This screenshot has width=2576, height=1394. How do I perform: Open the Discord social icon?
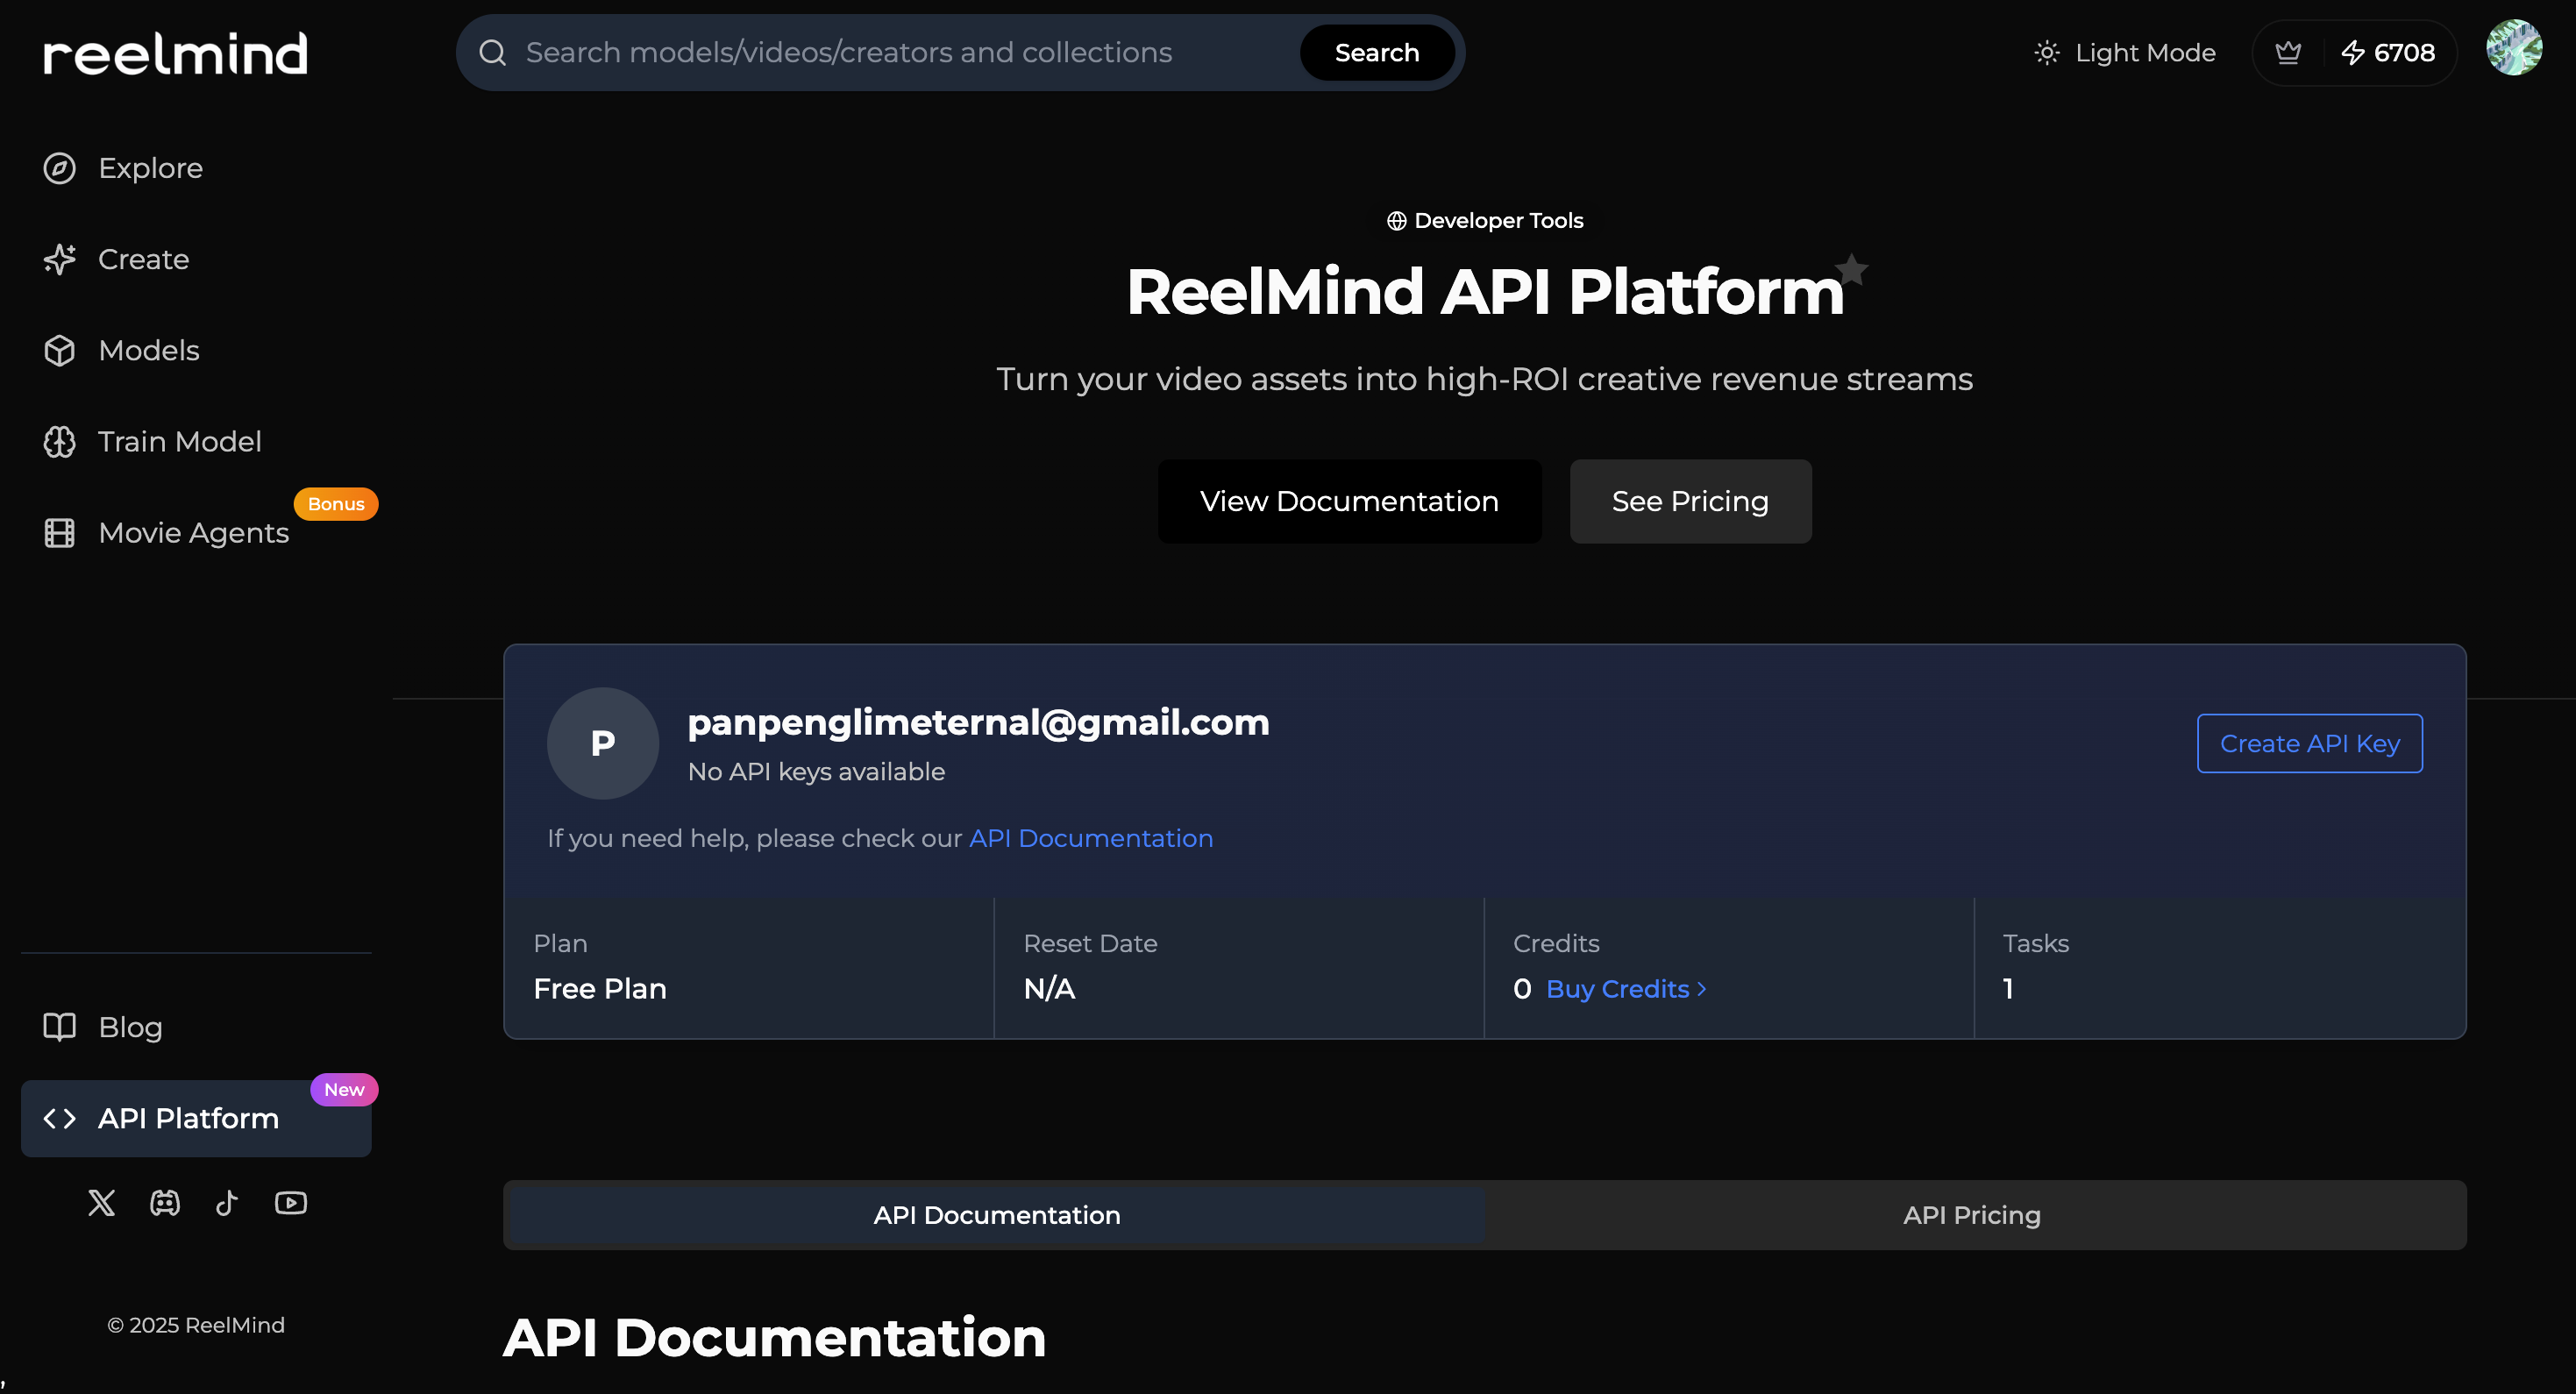[x=165, y=1202]
